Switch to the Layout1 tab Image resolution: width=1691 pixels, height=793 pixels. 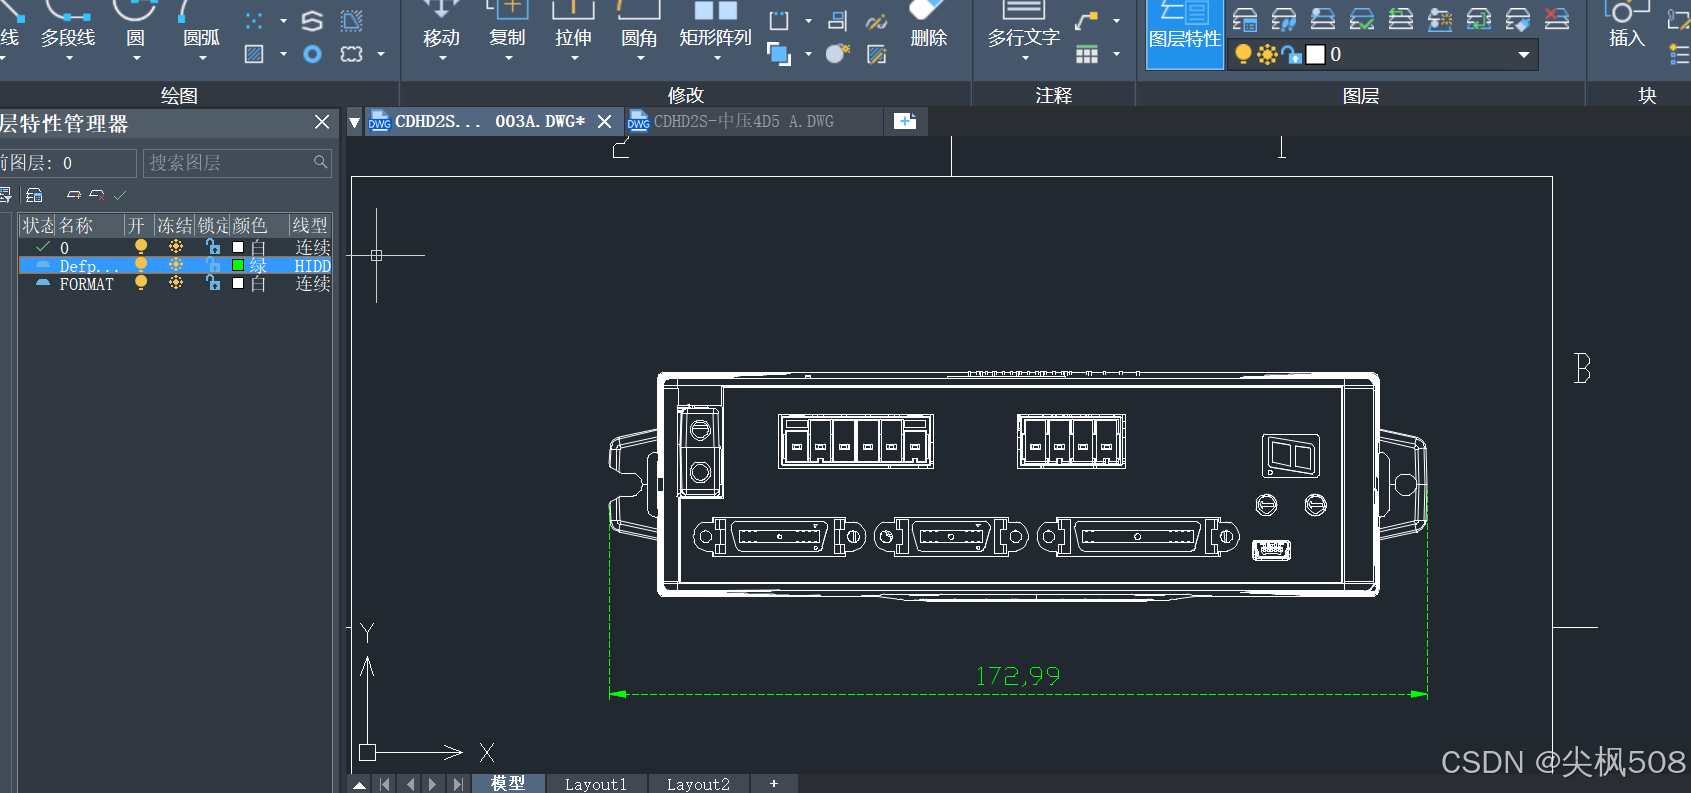596,784
